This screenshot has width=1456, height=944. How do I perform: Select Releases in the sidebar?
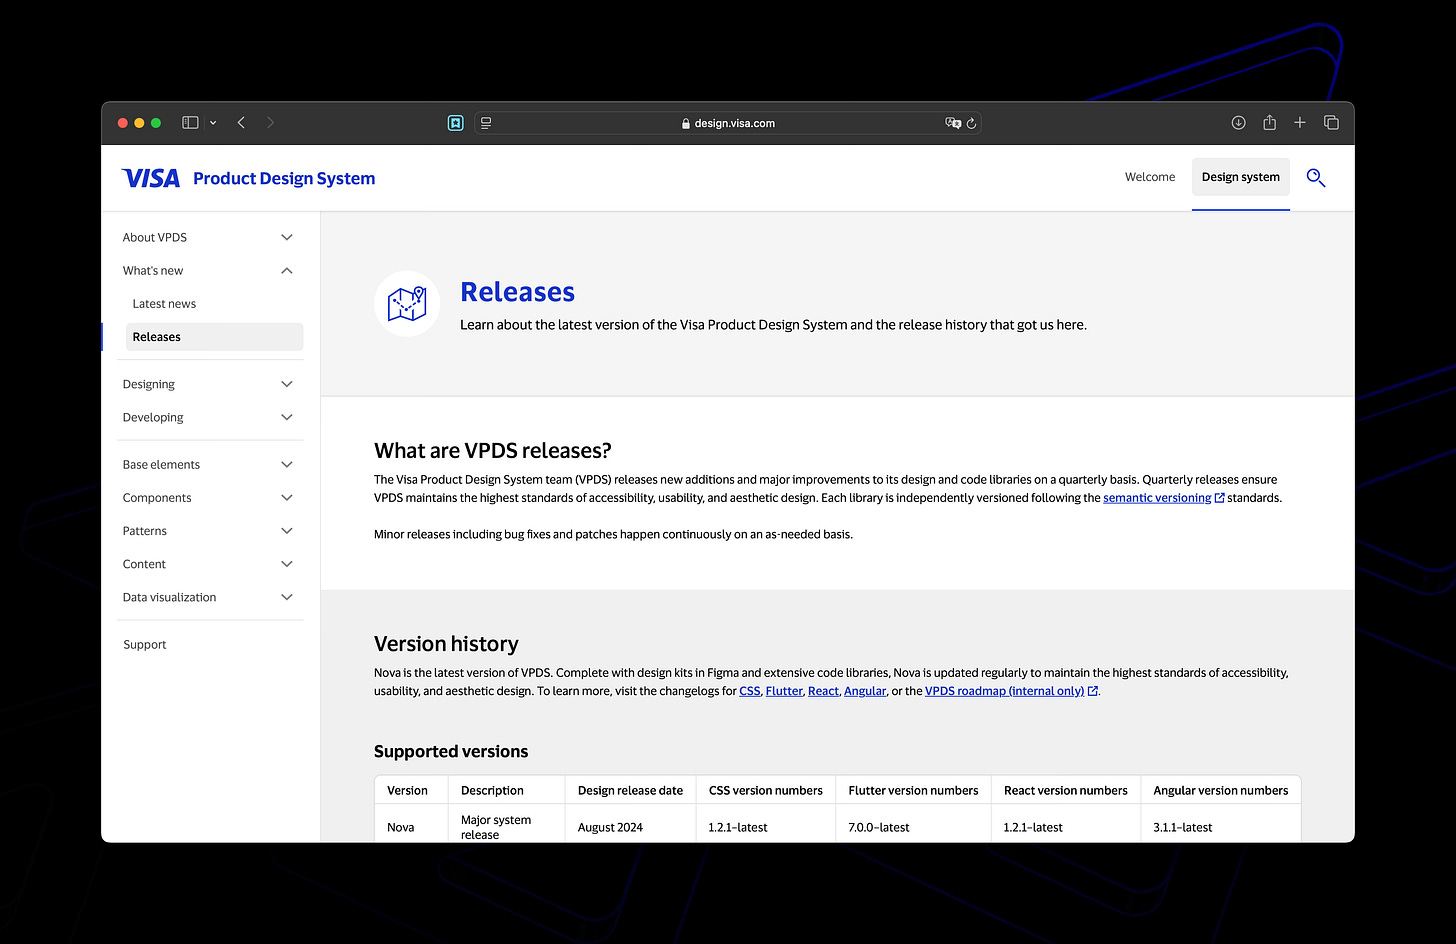[214, 337]
